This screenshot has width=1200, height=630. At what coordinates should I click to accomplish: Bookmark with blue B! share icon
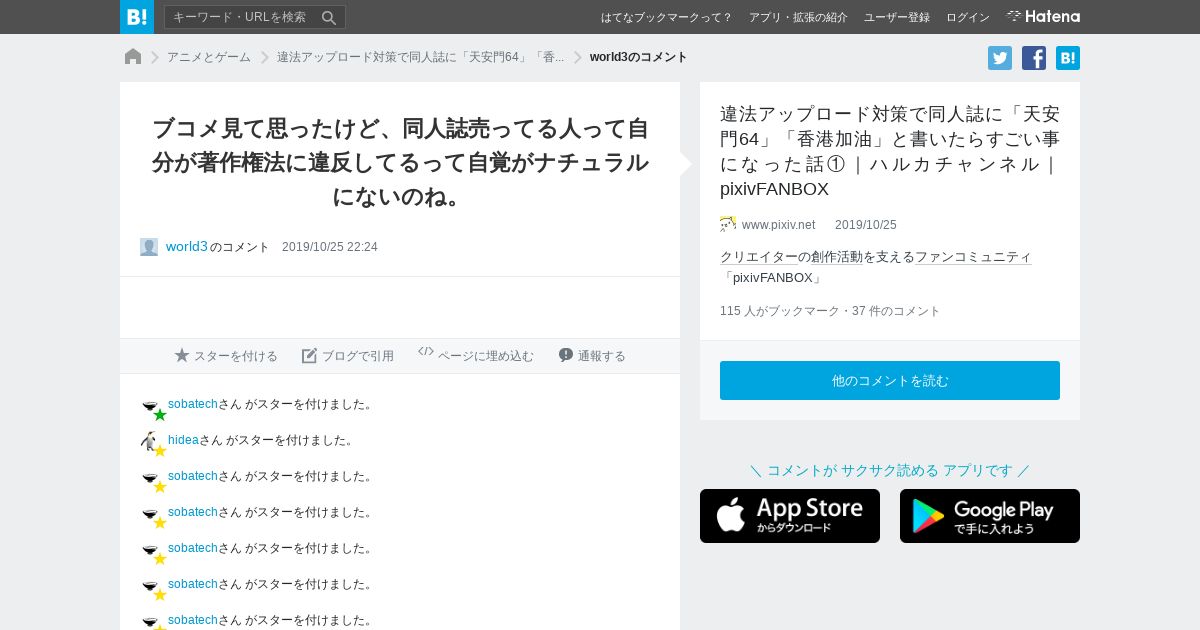1068,58
